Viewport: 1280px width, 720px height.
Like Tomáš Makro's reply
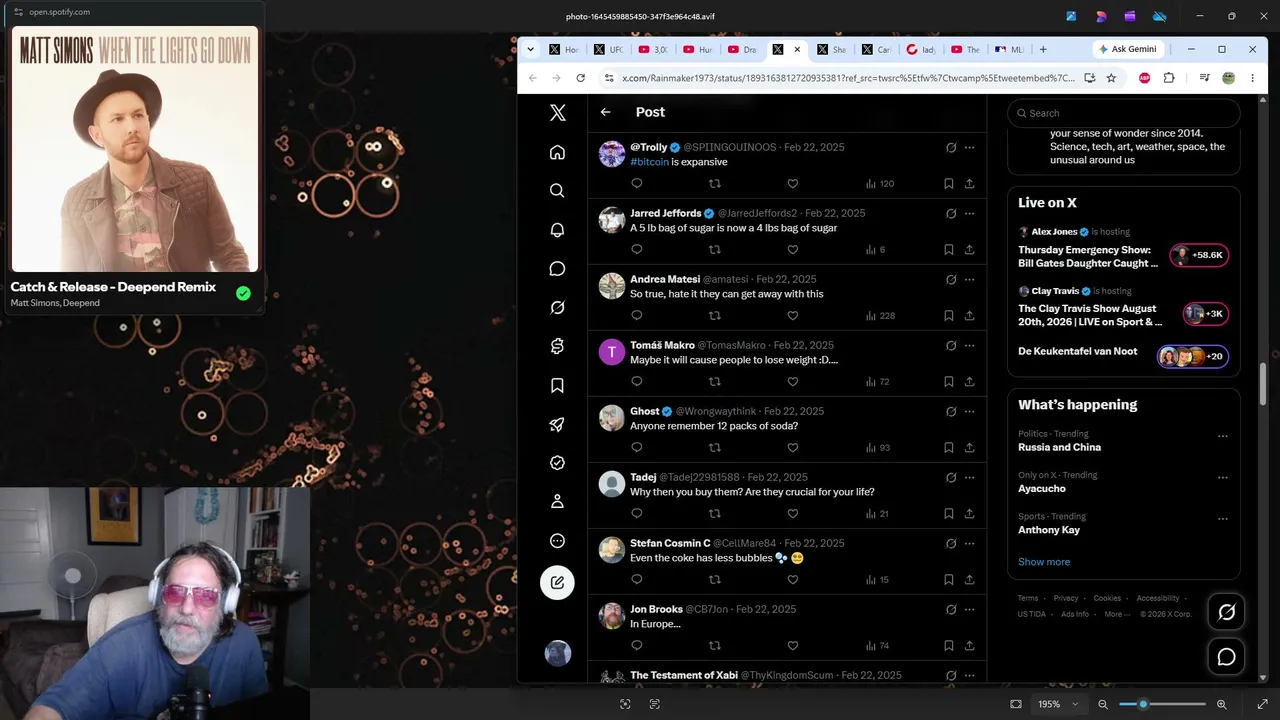tap(793, 382)
